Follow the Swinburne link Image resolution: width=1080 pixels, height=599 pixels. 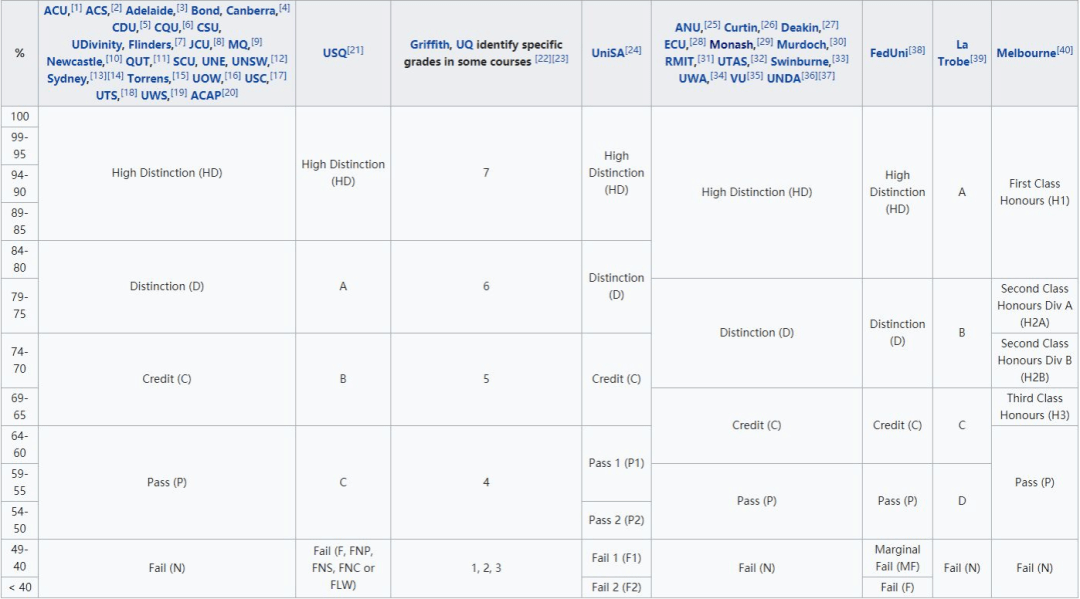800,61
